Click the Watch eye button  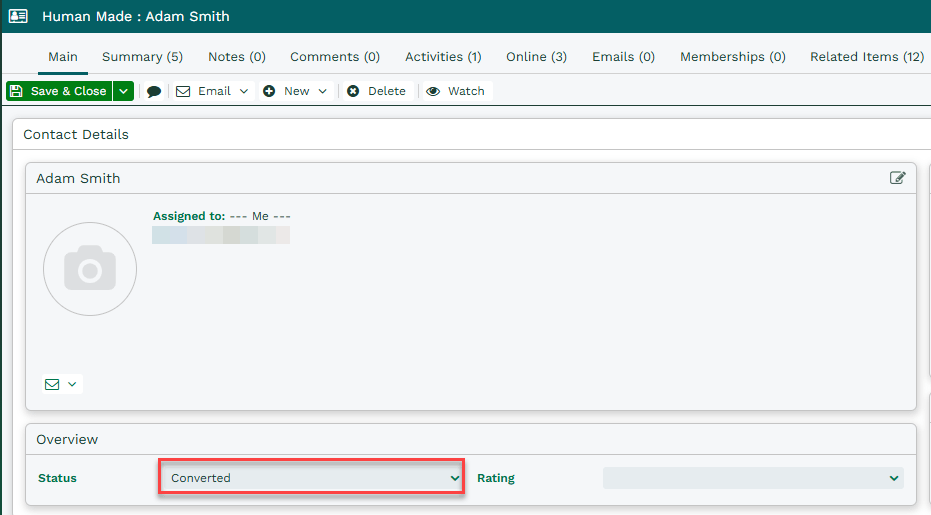[x=456, y=91]
